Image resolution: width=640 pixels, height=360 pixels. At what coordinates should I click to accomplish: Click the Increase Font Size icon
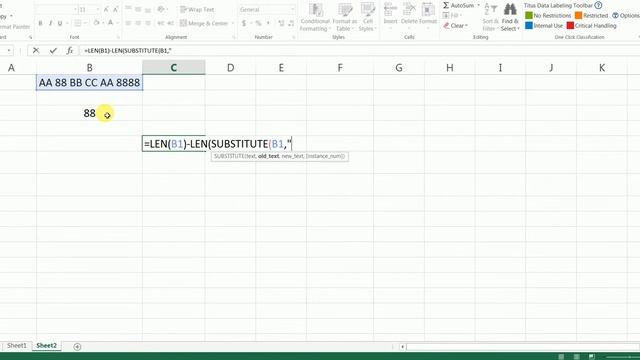(x=106, y=9)
